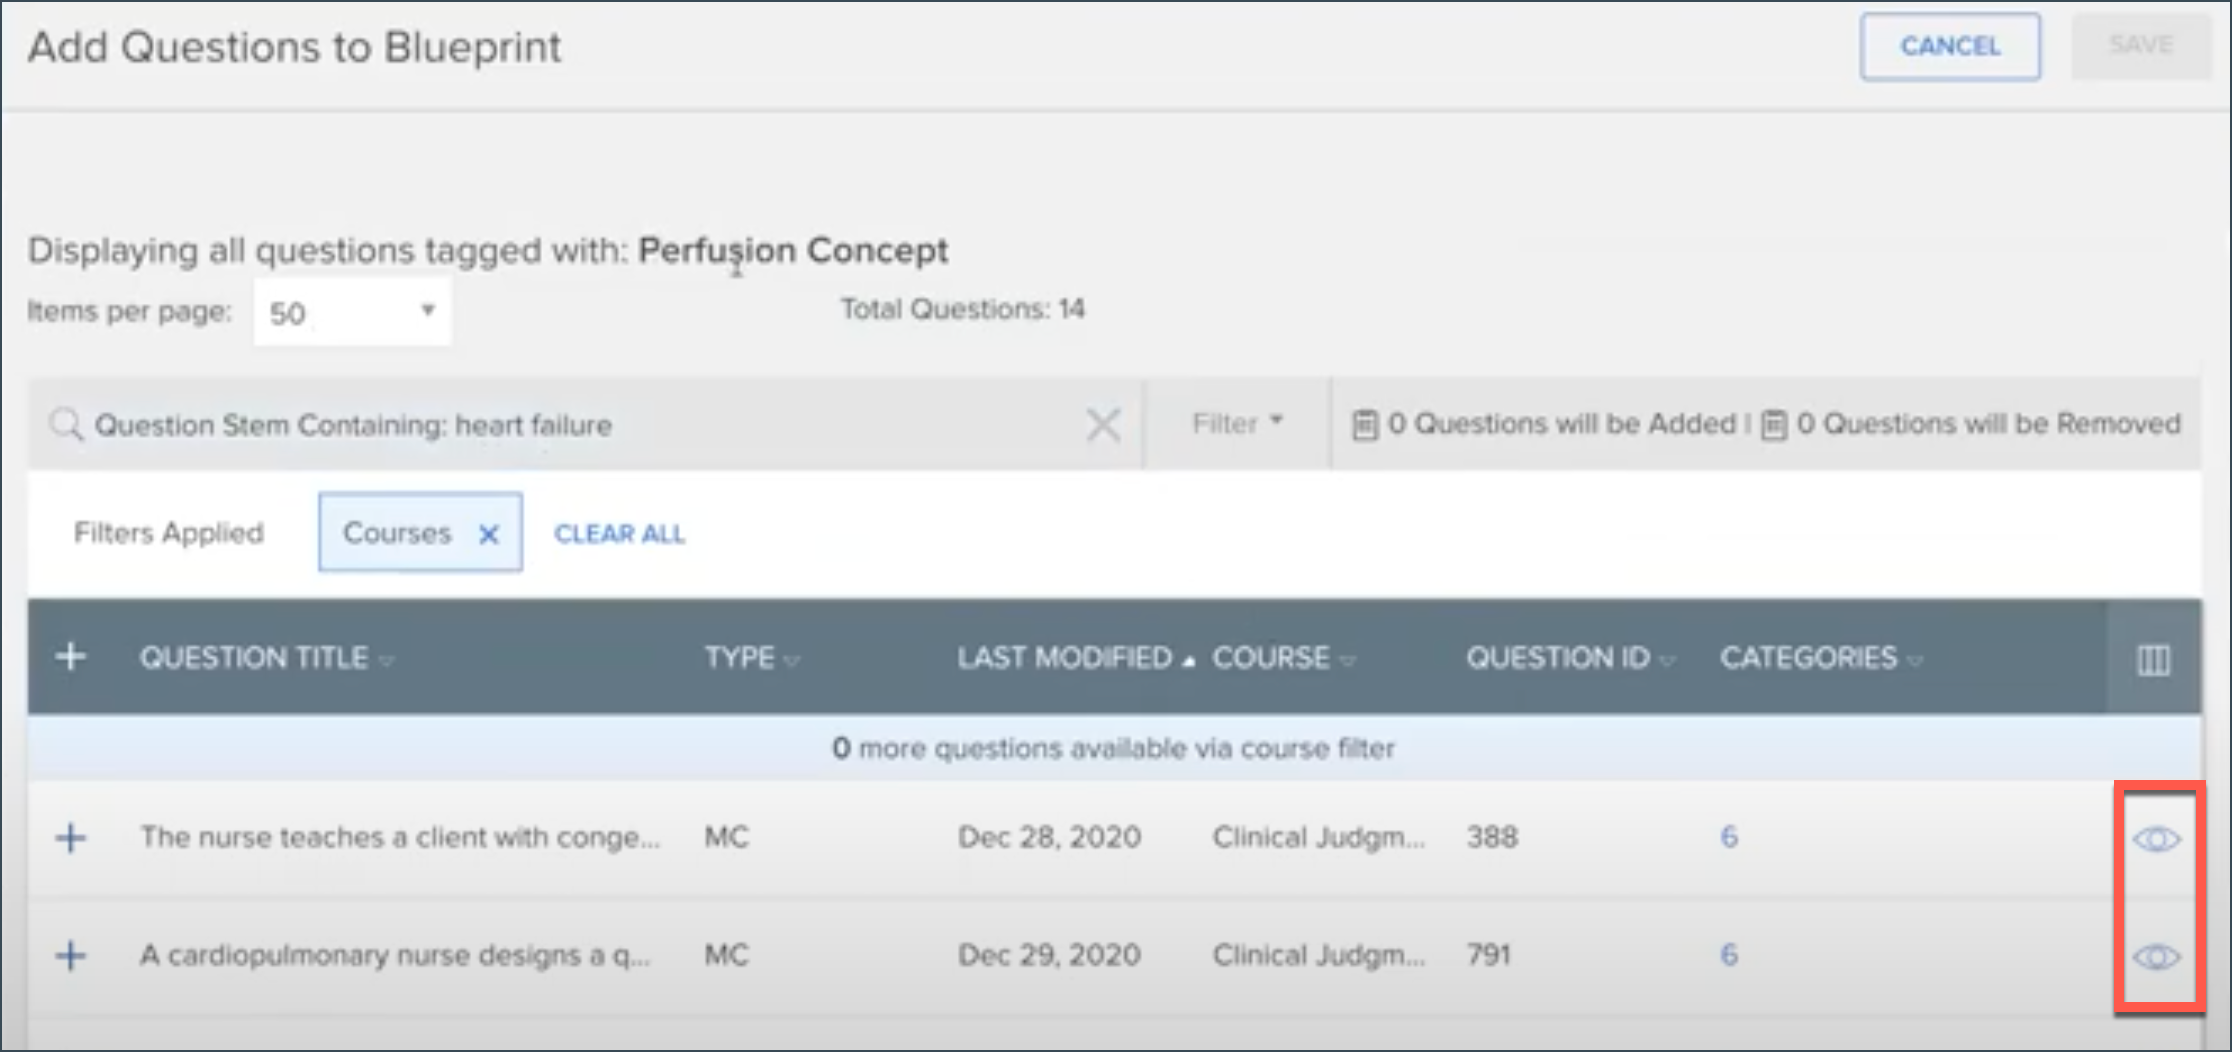
Task: Click the plus icon in the table header
Action: click(71, 657)
